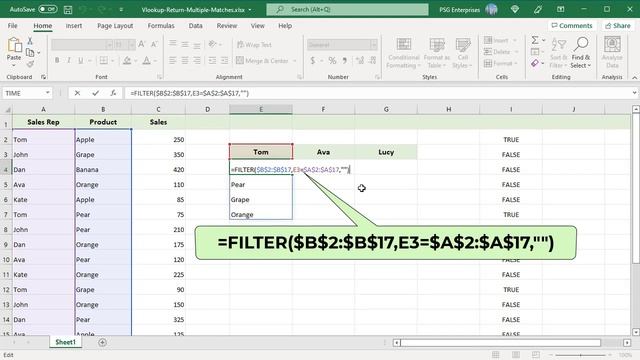Toggle Underline formatting
Screen dimensions: 640x360
(x=80, y=60)
